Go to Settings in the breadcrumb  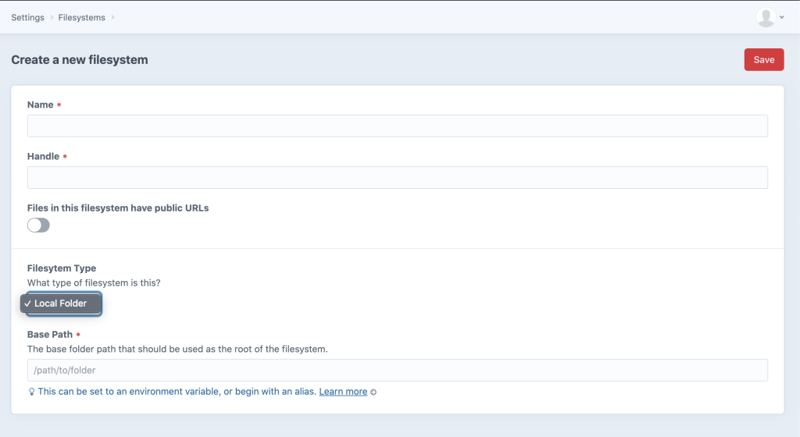[28, 17]
